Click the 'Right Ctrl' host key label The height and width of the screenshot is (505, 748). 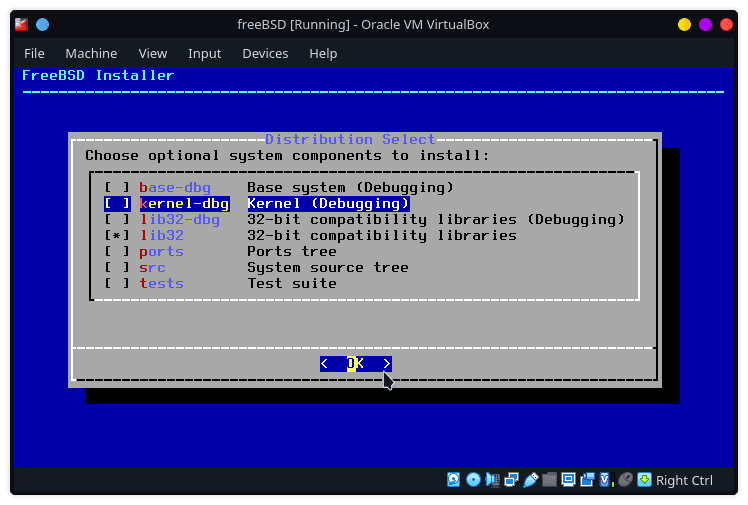click(684, 480)
